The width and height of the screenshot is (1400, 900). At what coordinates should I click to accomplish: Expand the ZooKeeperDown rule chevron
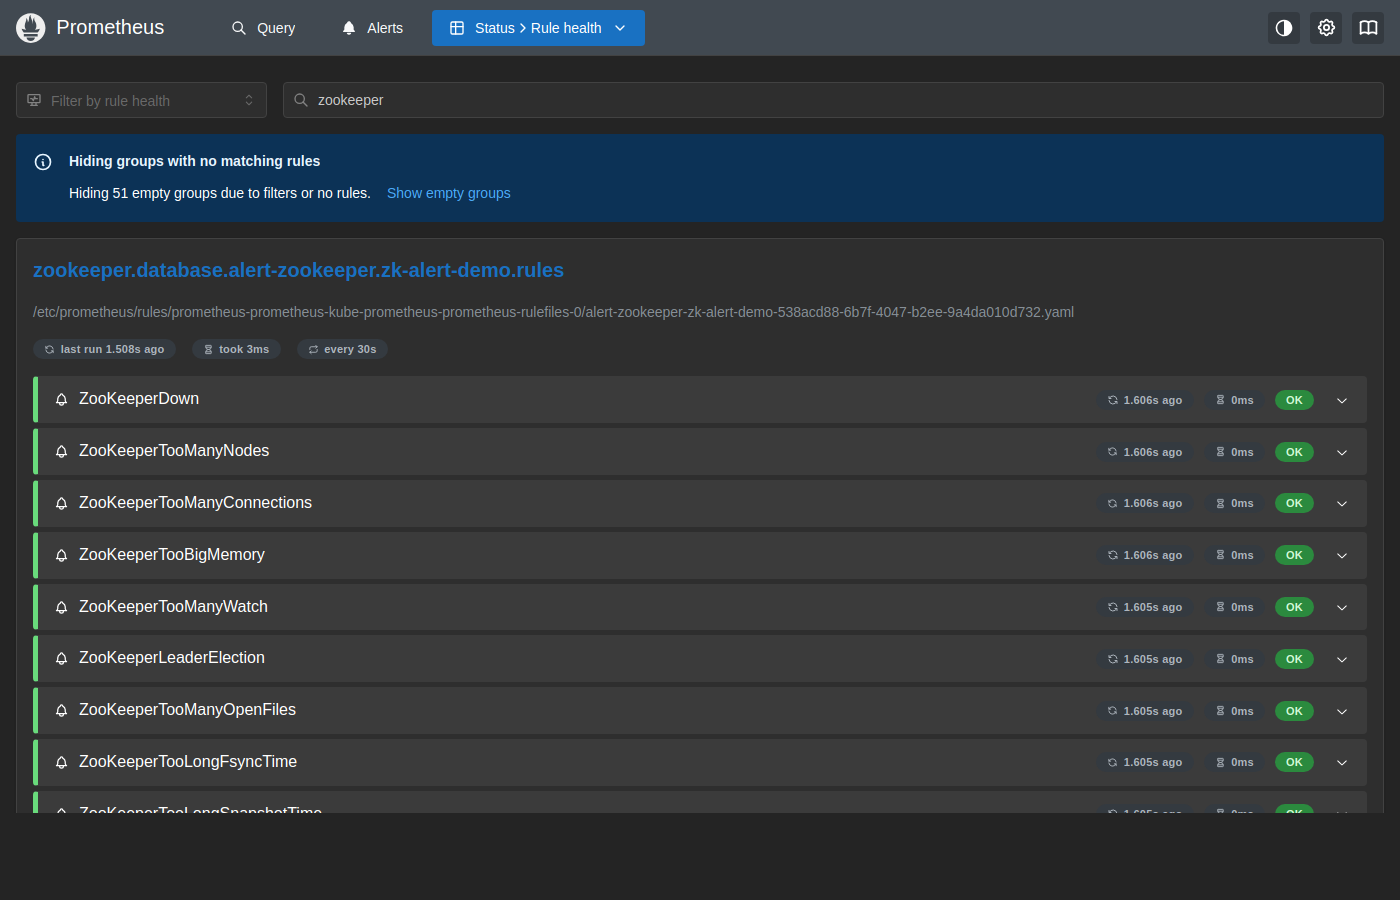coord(1342,400)
